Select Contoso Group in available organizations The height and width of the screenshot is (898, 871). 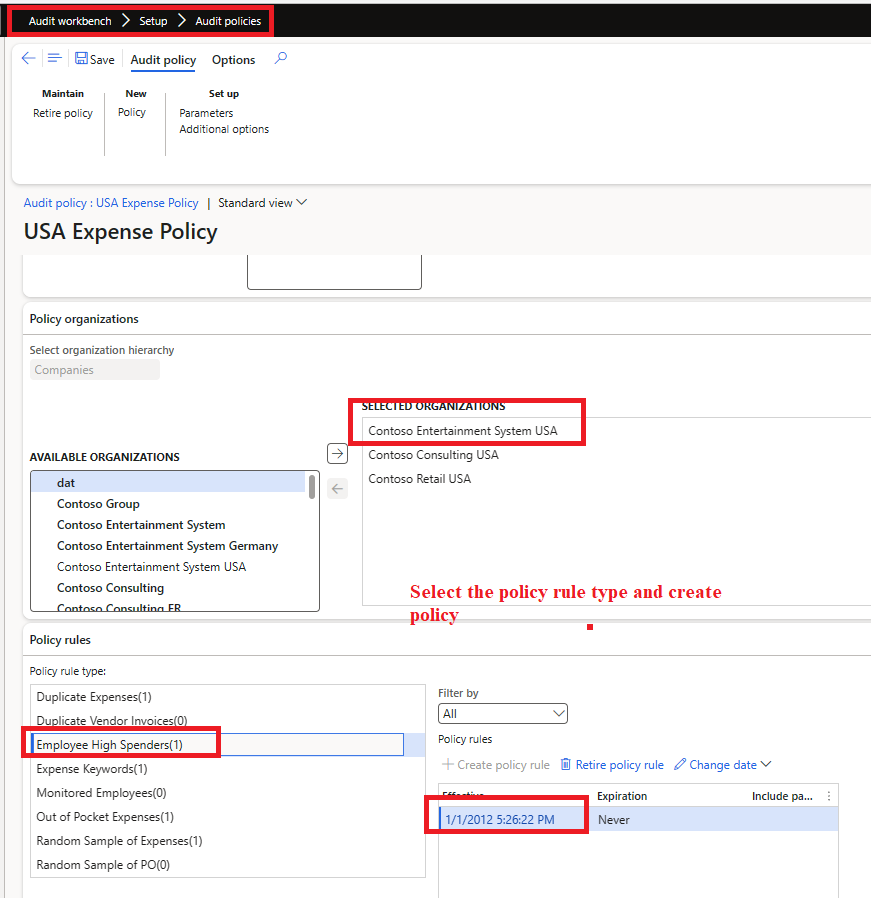98,503
